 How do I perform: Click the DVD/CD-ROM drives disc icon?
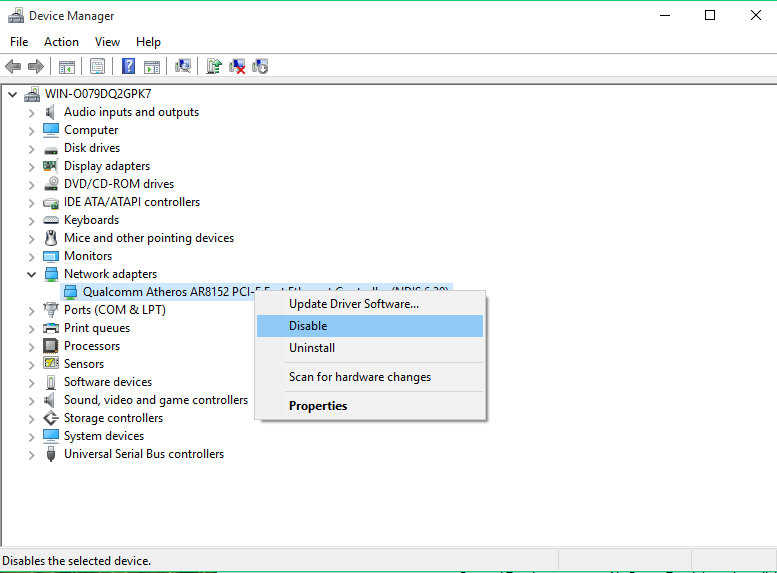(x=51, y=184)
